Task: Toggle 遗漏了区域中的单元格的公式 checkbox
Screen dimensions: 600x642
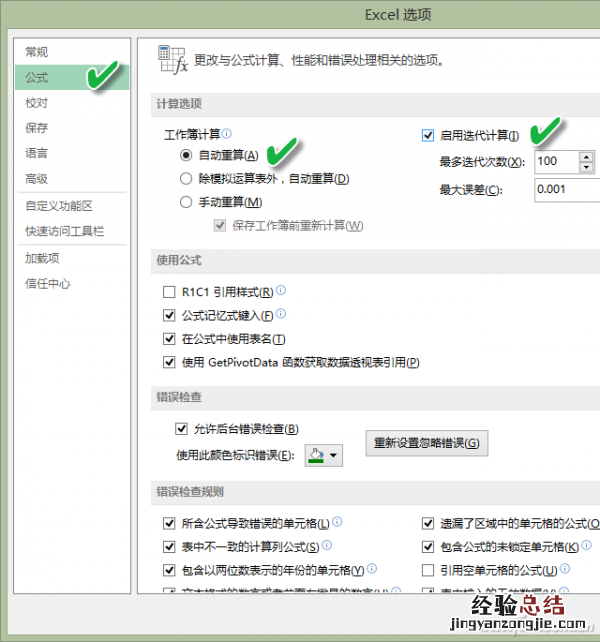Action: [x=428, y=523]
